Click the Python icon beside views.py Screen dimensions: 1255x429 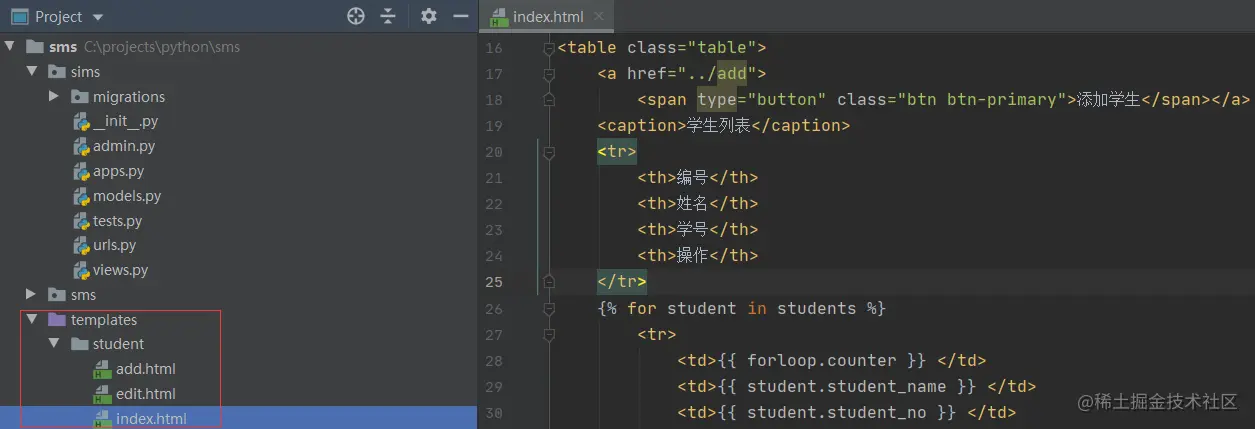tap(81, 270)
